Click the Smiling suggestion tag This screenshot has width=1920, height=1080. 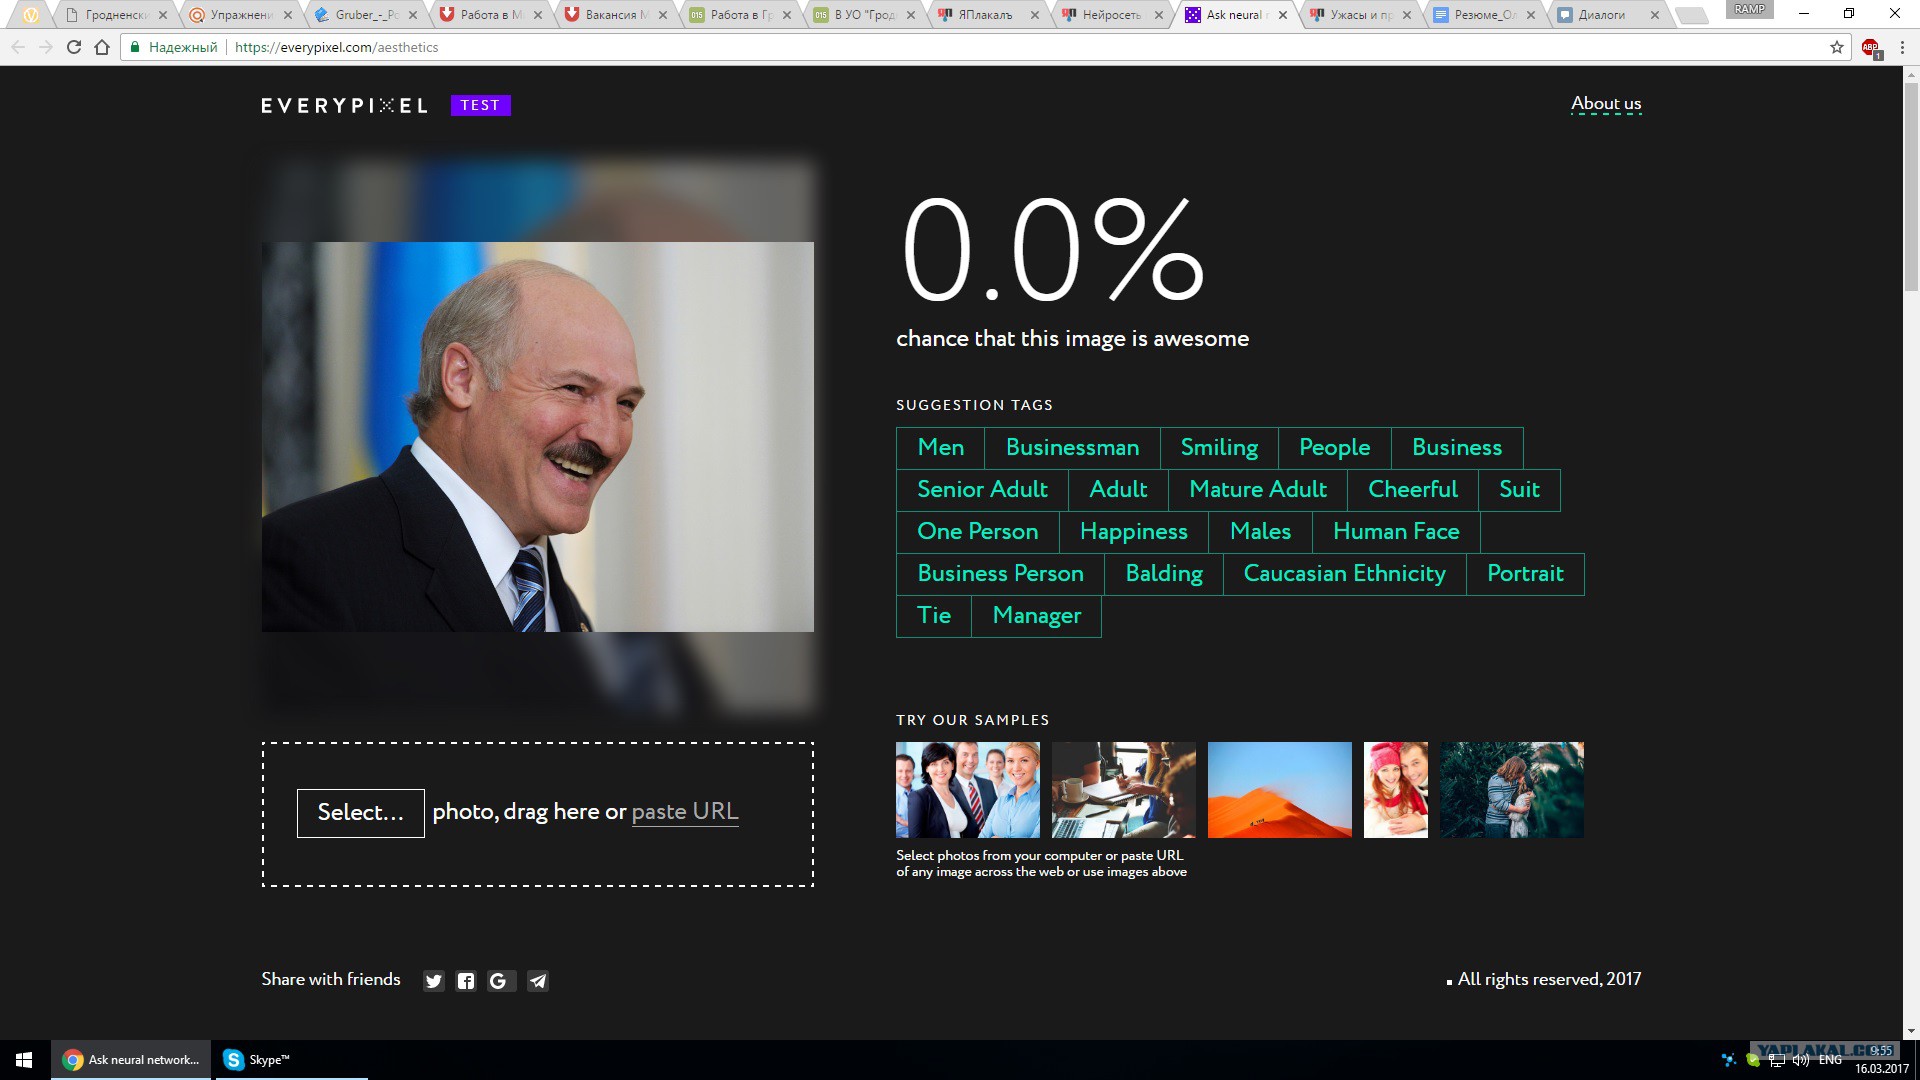(x=1219, y=448)
